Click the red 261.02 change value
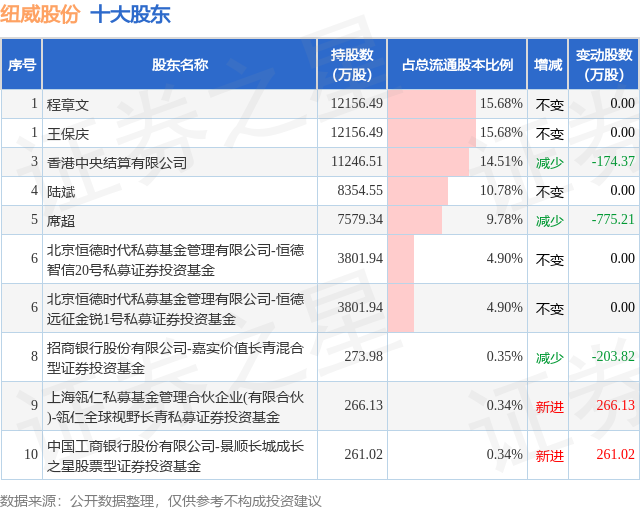 pos(616,454)
